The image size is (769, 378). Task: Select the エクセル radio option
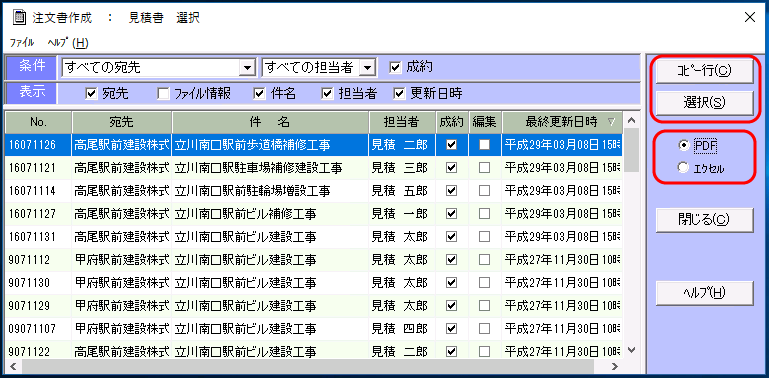[x=683, y=168]
